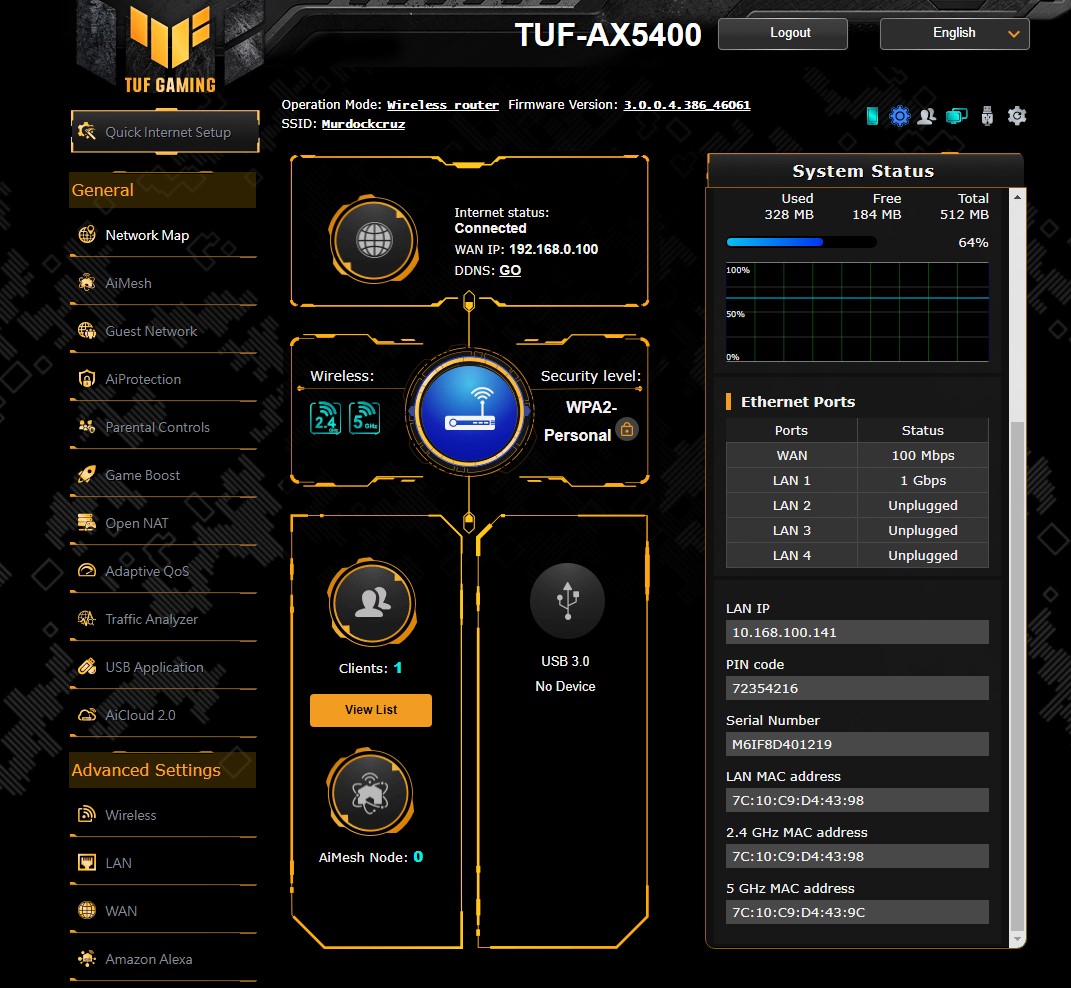Click the WAN globe icon in sidebar
This screenshot has height=988, width=1071.
pyautogui.click(x=87, y=911)
